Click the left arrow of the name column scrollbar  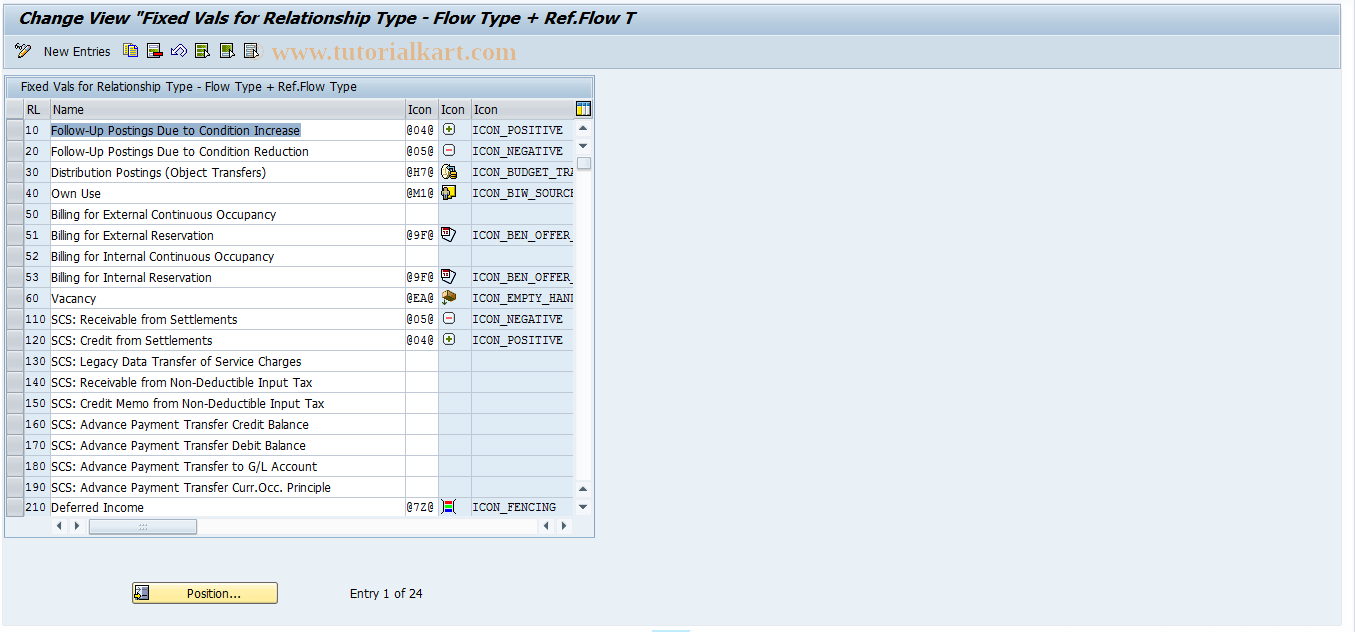59,526
